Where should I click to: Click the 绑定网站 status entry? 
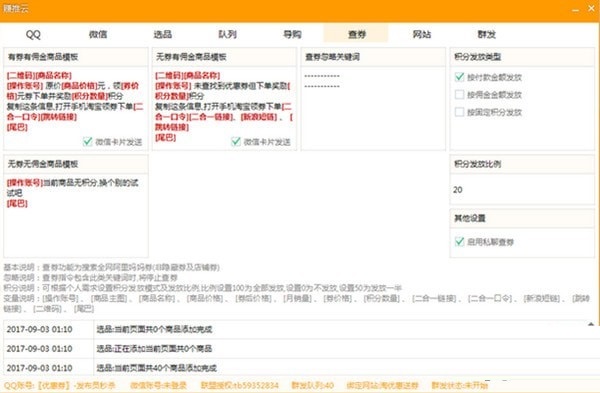(382, 385)
